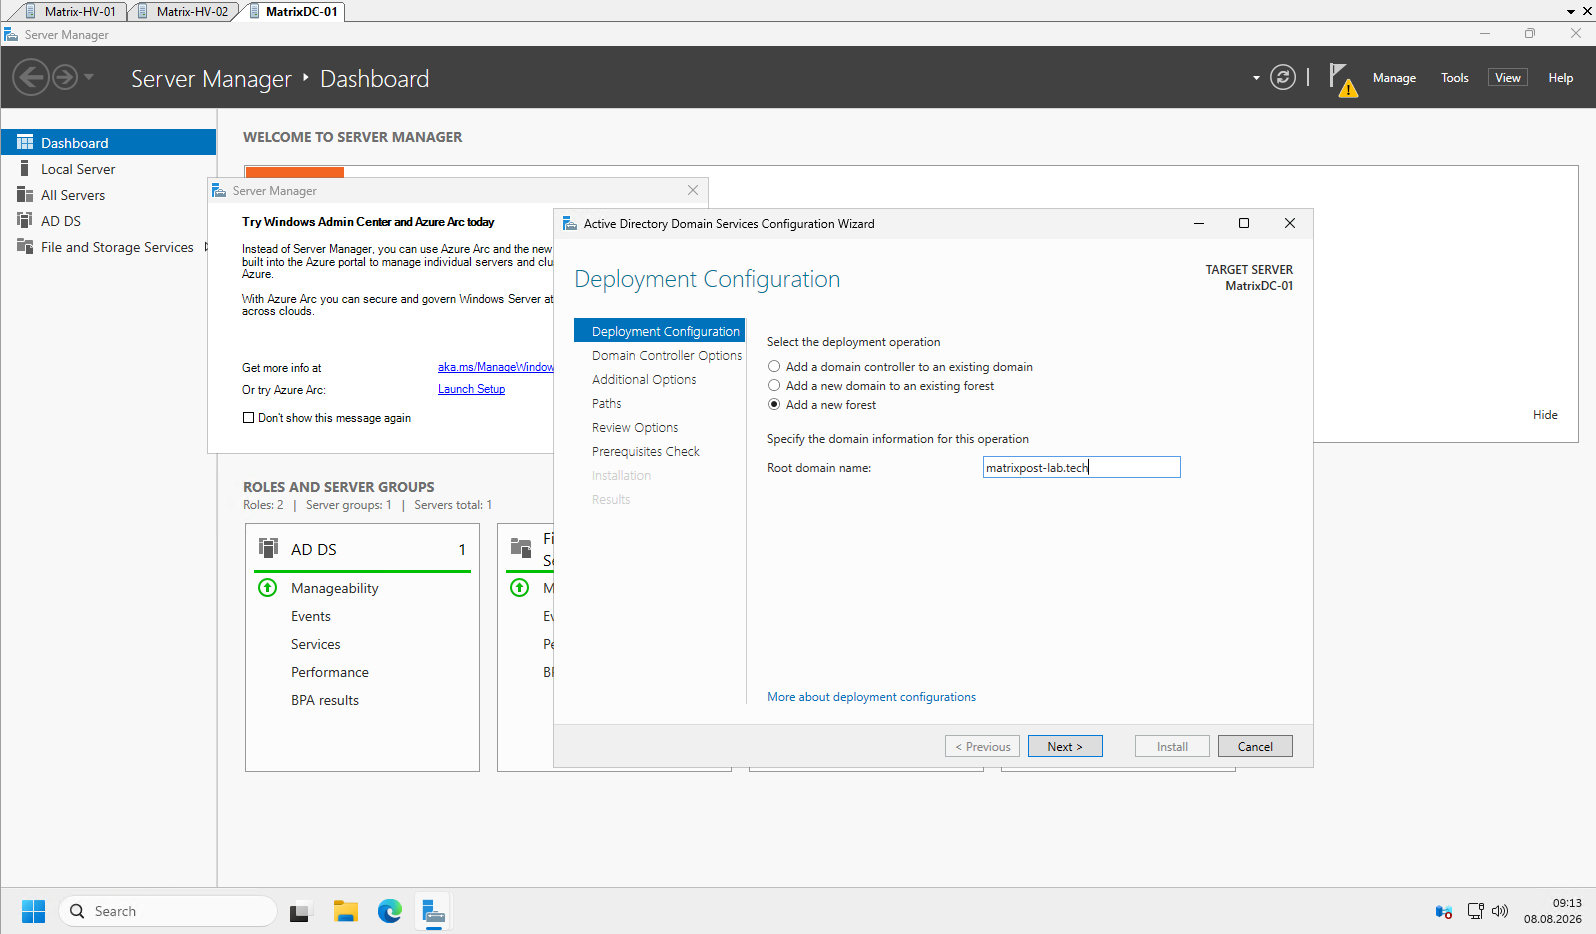Viewport: 1596px width, 934px height.
Task: Close the Azure Arc Server Manager popup
Action: [x=693, y=190]
